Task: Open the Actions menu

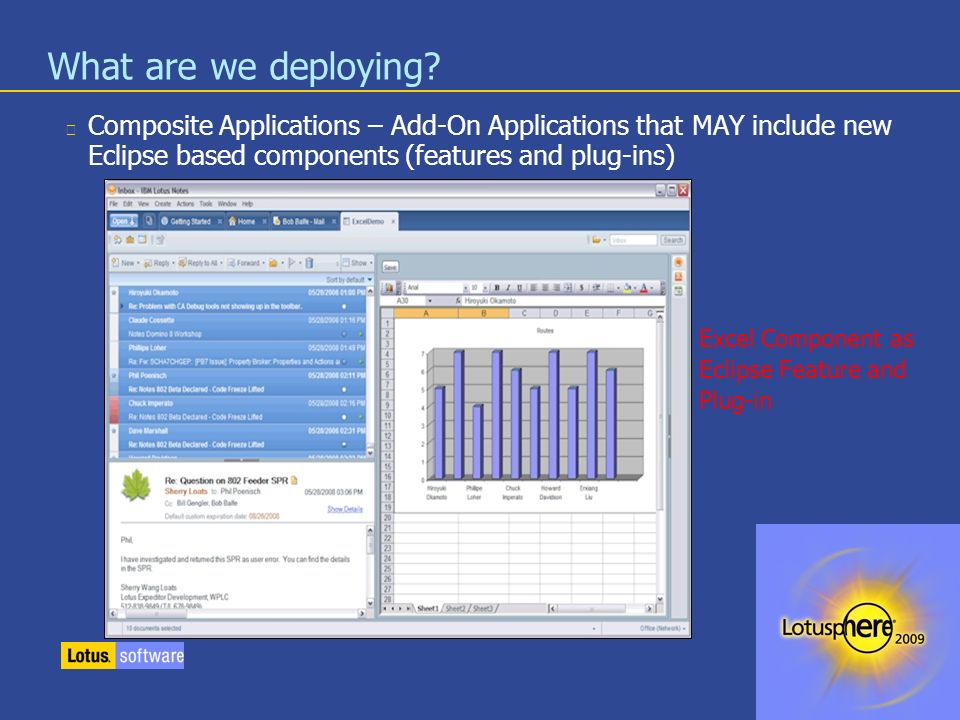Action: (186, 204)
